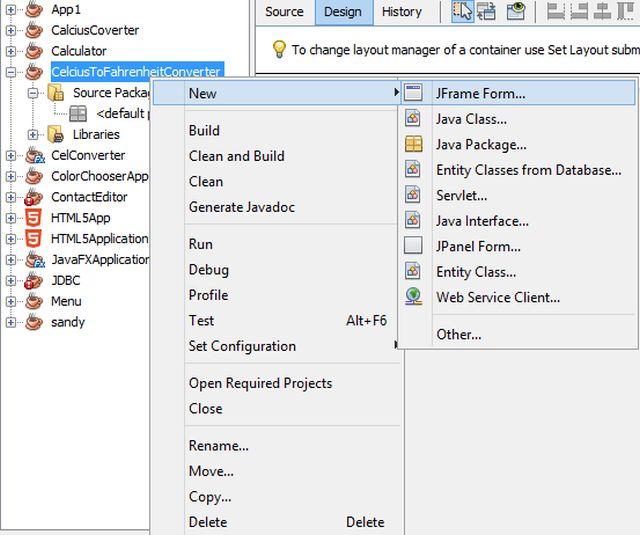Click the HTML5App project icon
Screen dimensions: 640x535
pos(33,218)
